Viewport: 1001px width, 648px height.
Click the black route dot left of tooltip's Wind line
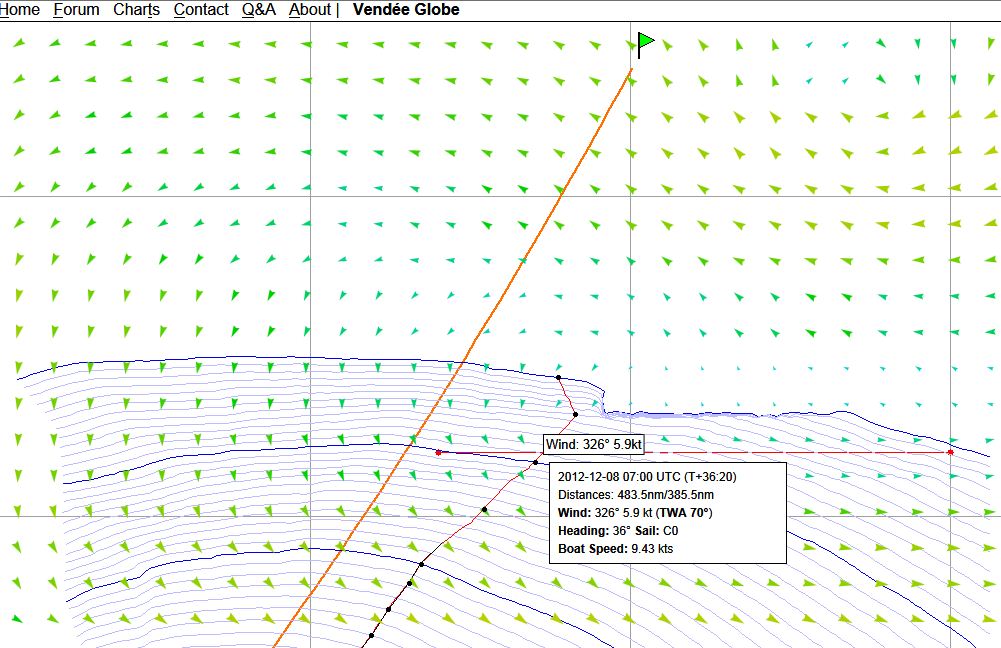coord(484,510)
